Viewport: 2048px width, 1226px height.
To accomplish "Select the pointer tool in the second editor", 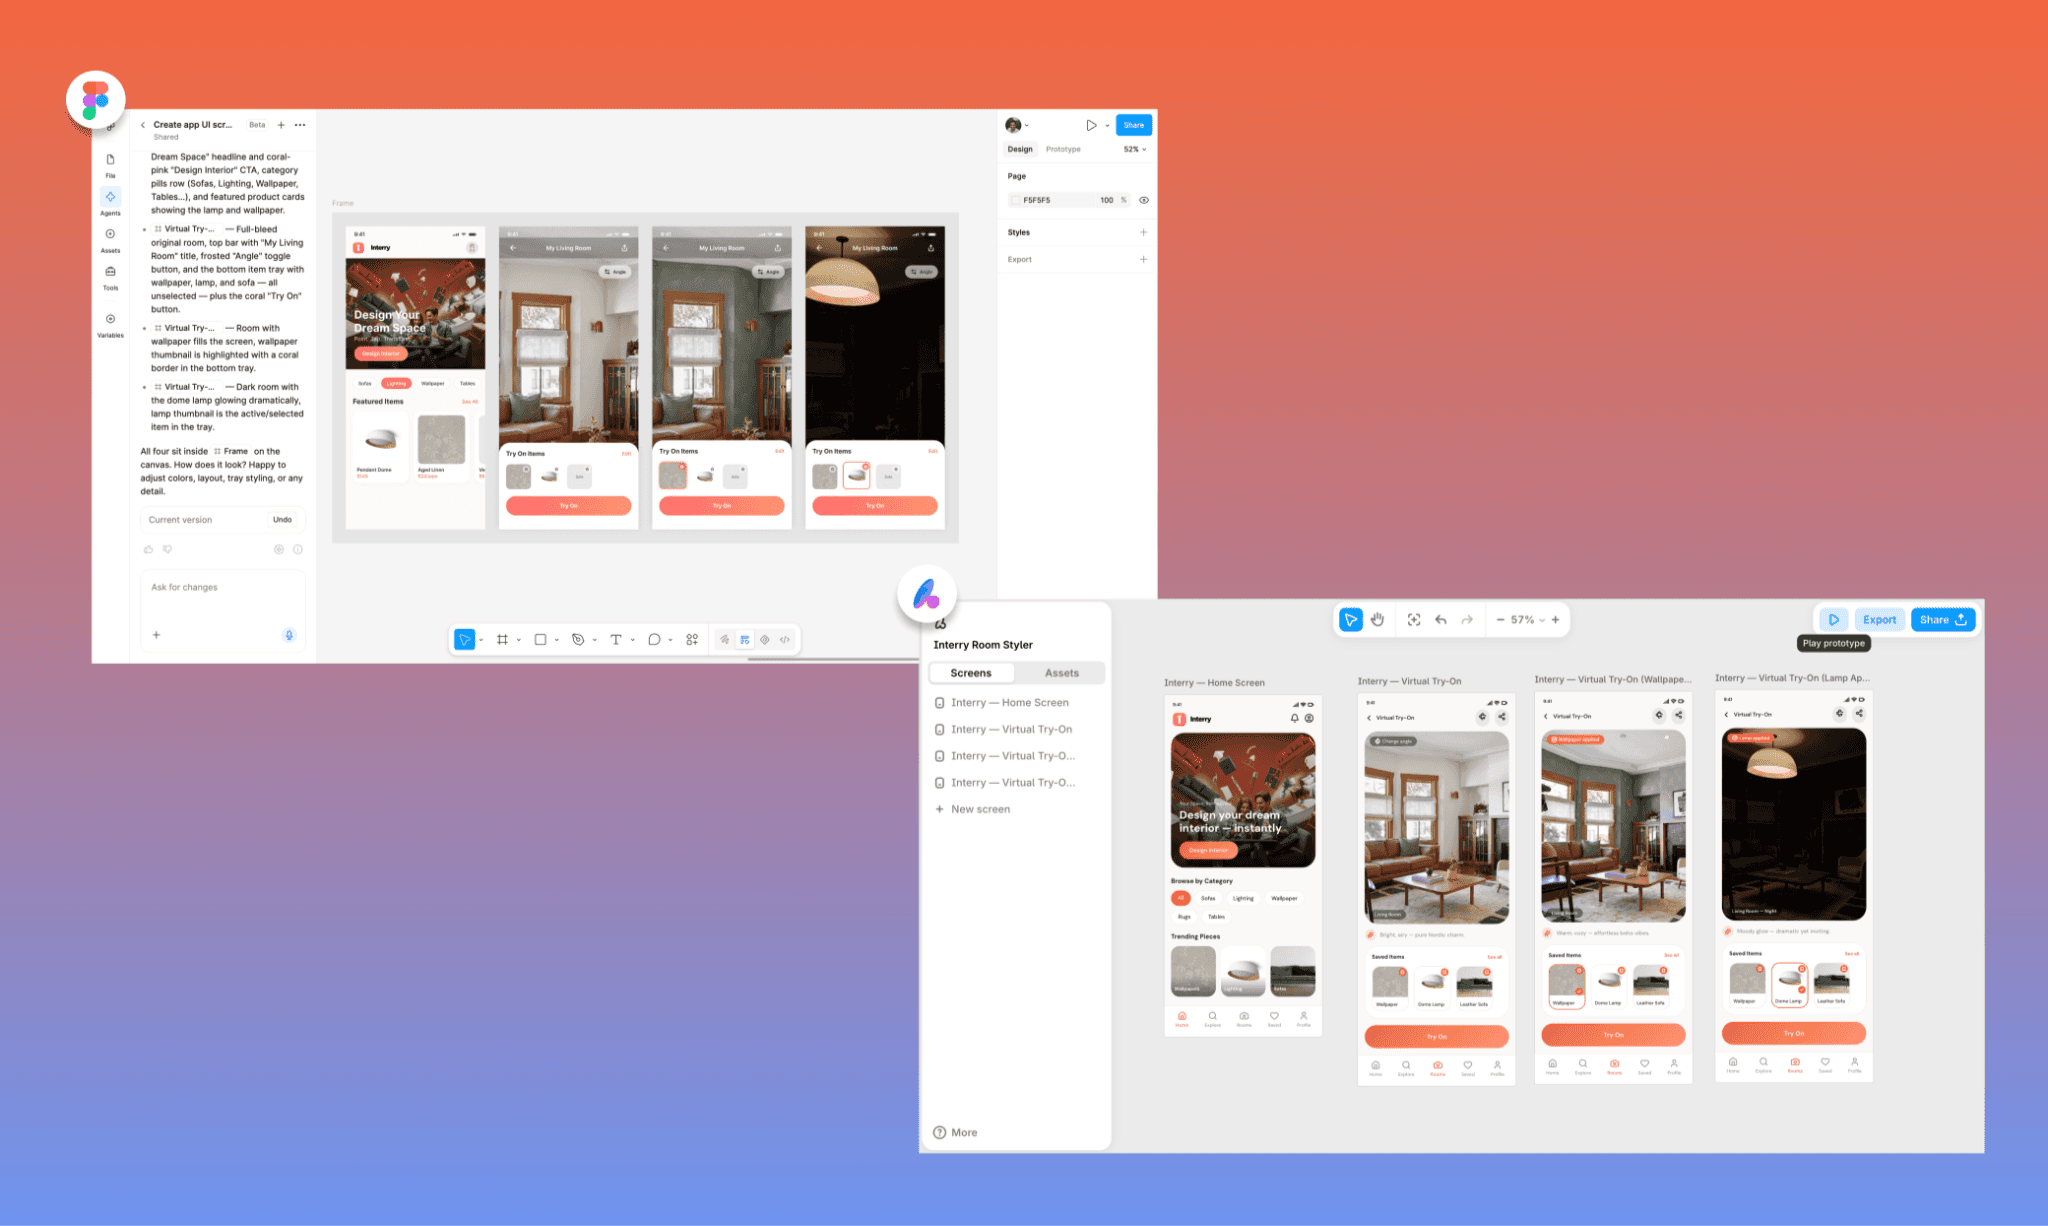I will (x=1351, y=620).
